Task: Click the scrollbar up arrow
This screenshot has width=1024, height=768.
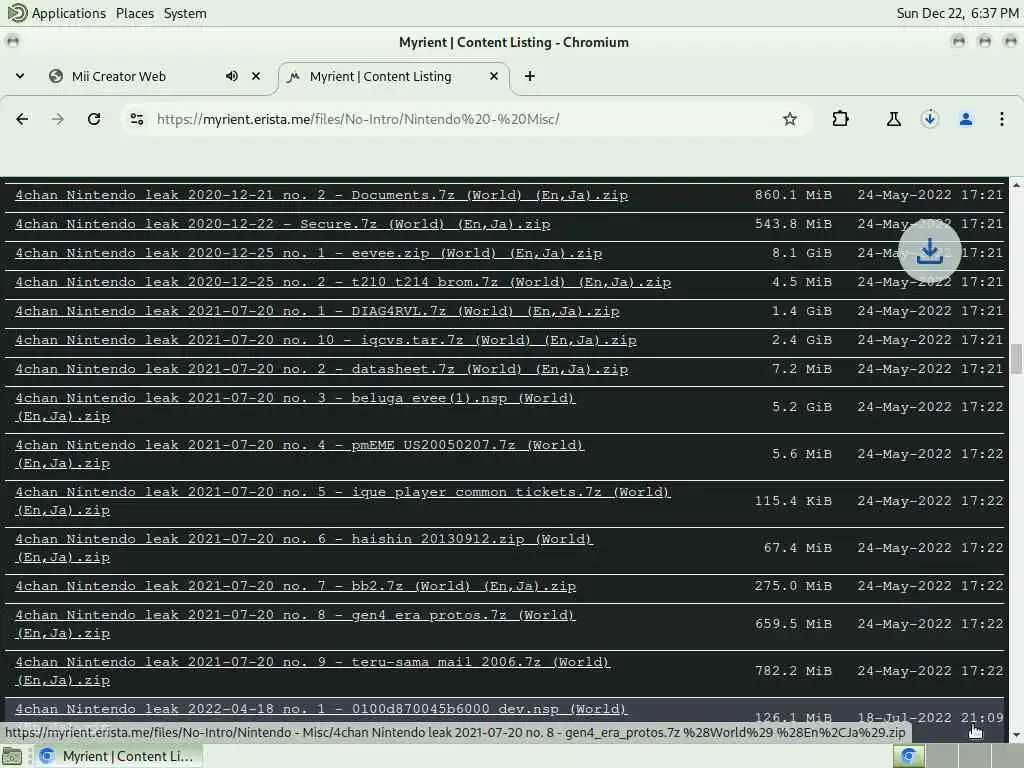Action: point(1016,185)
